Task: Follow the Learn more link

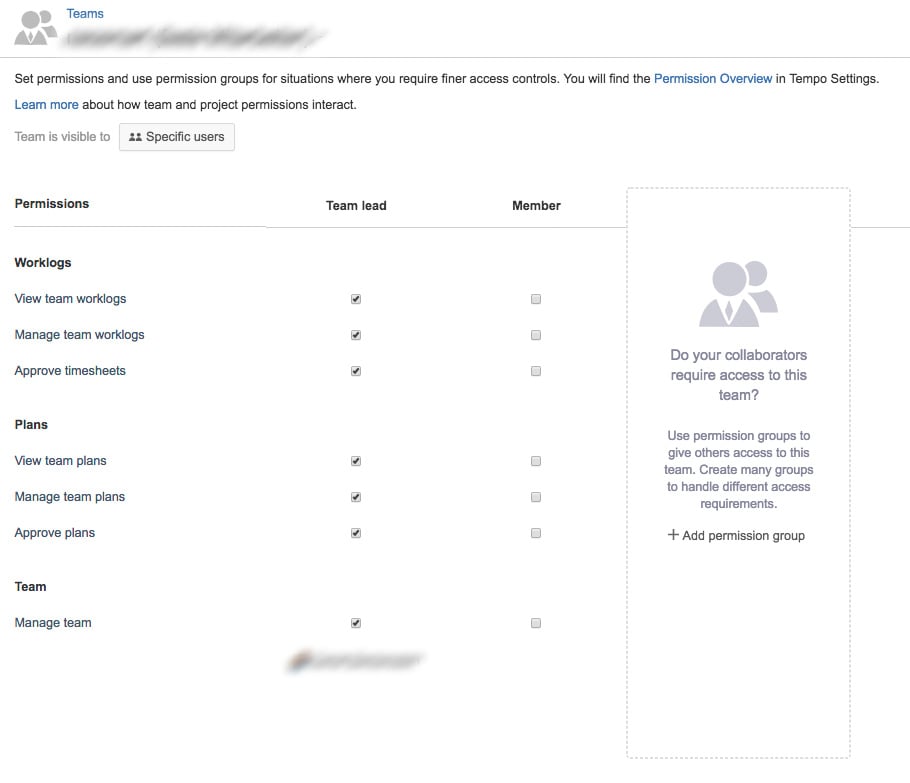Action: tap(46, 104)
